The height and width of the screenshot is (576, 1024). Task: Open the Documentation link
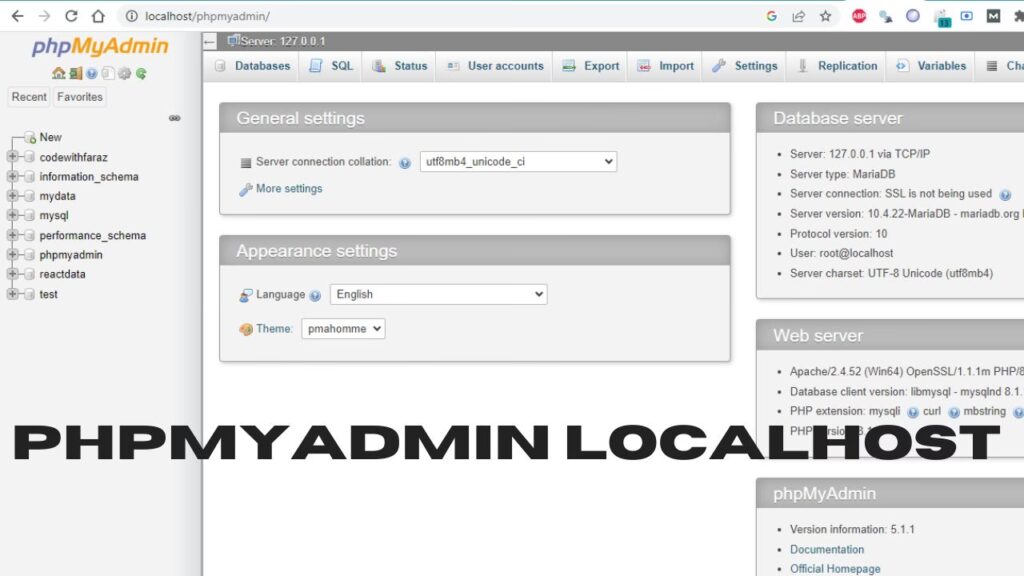click(827, 549)
